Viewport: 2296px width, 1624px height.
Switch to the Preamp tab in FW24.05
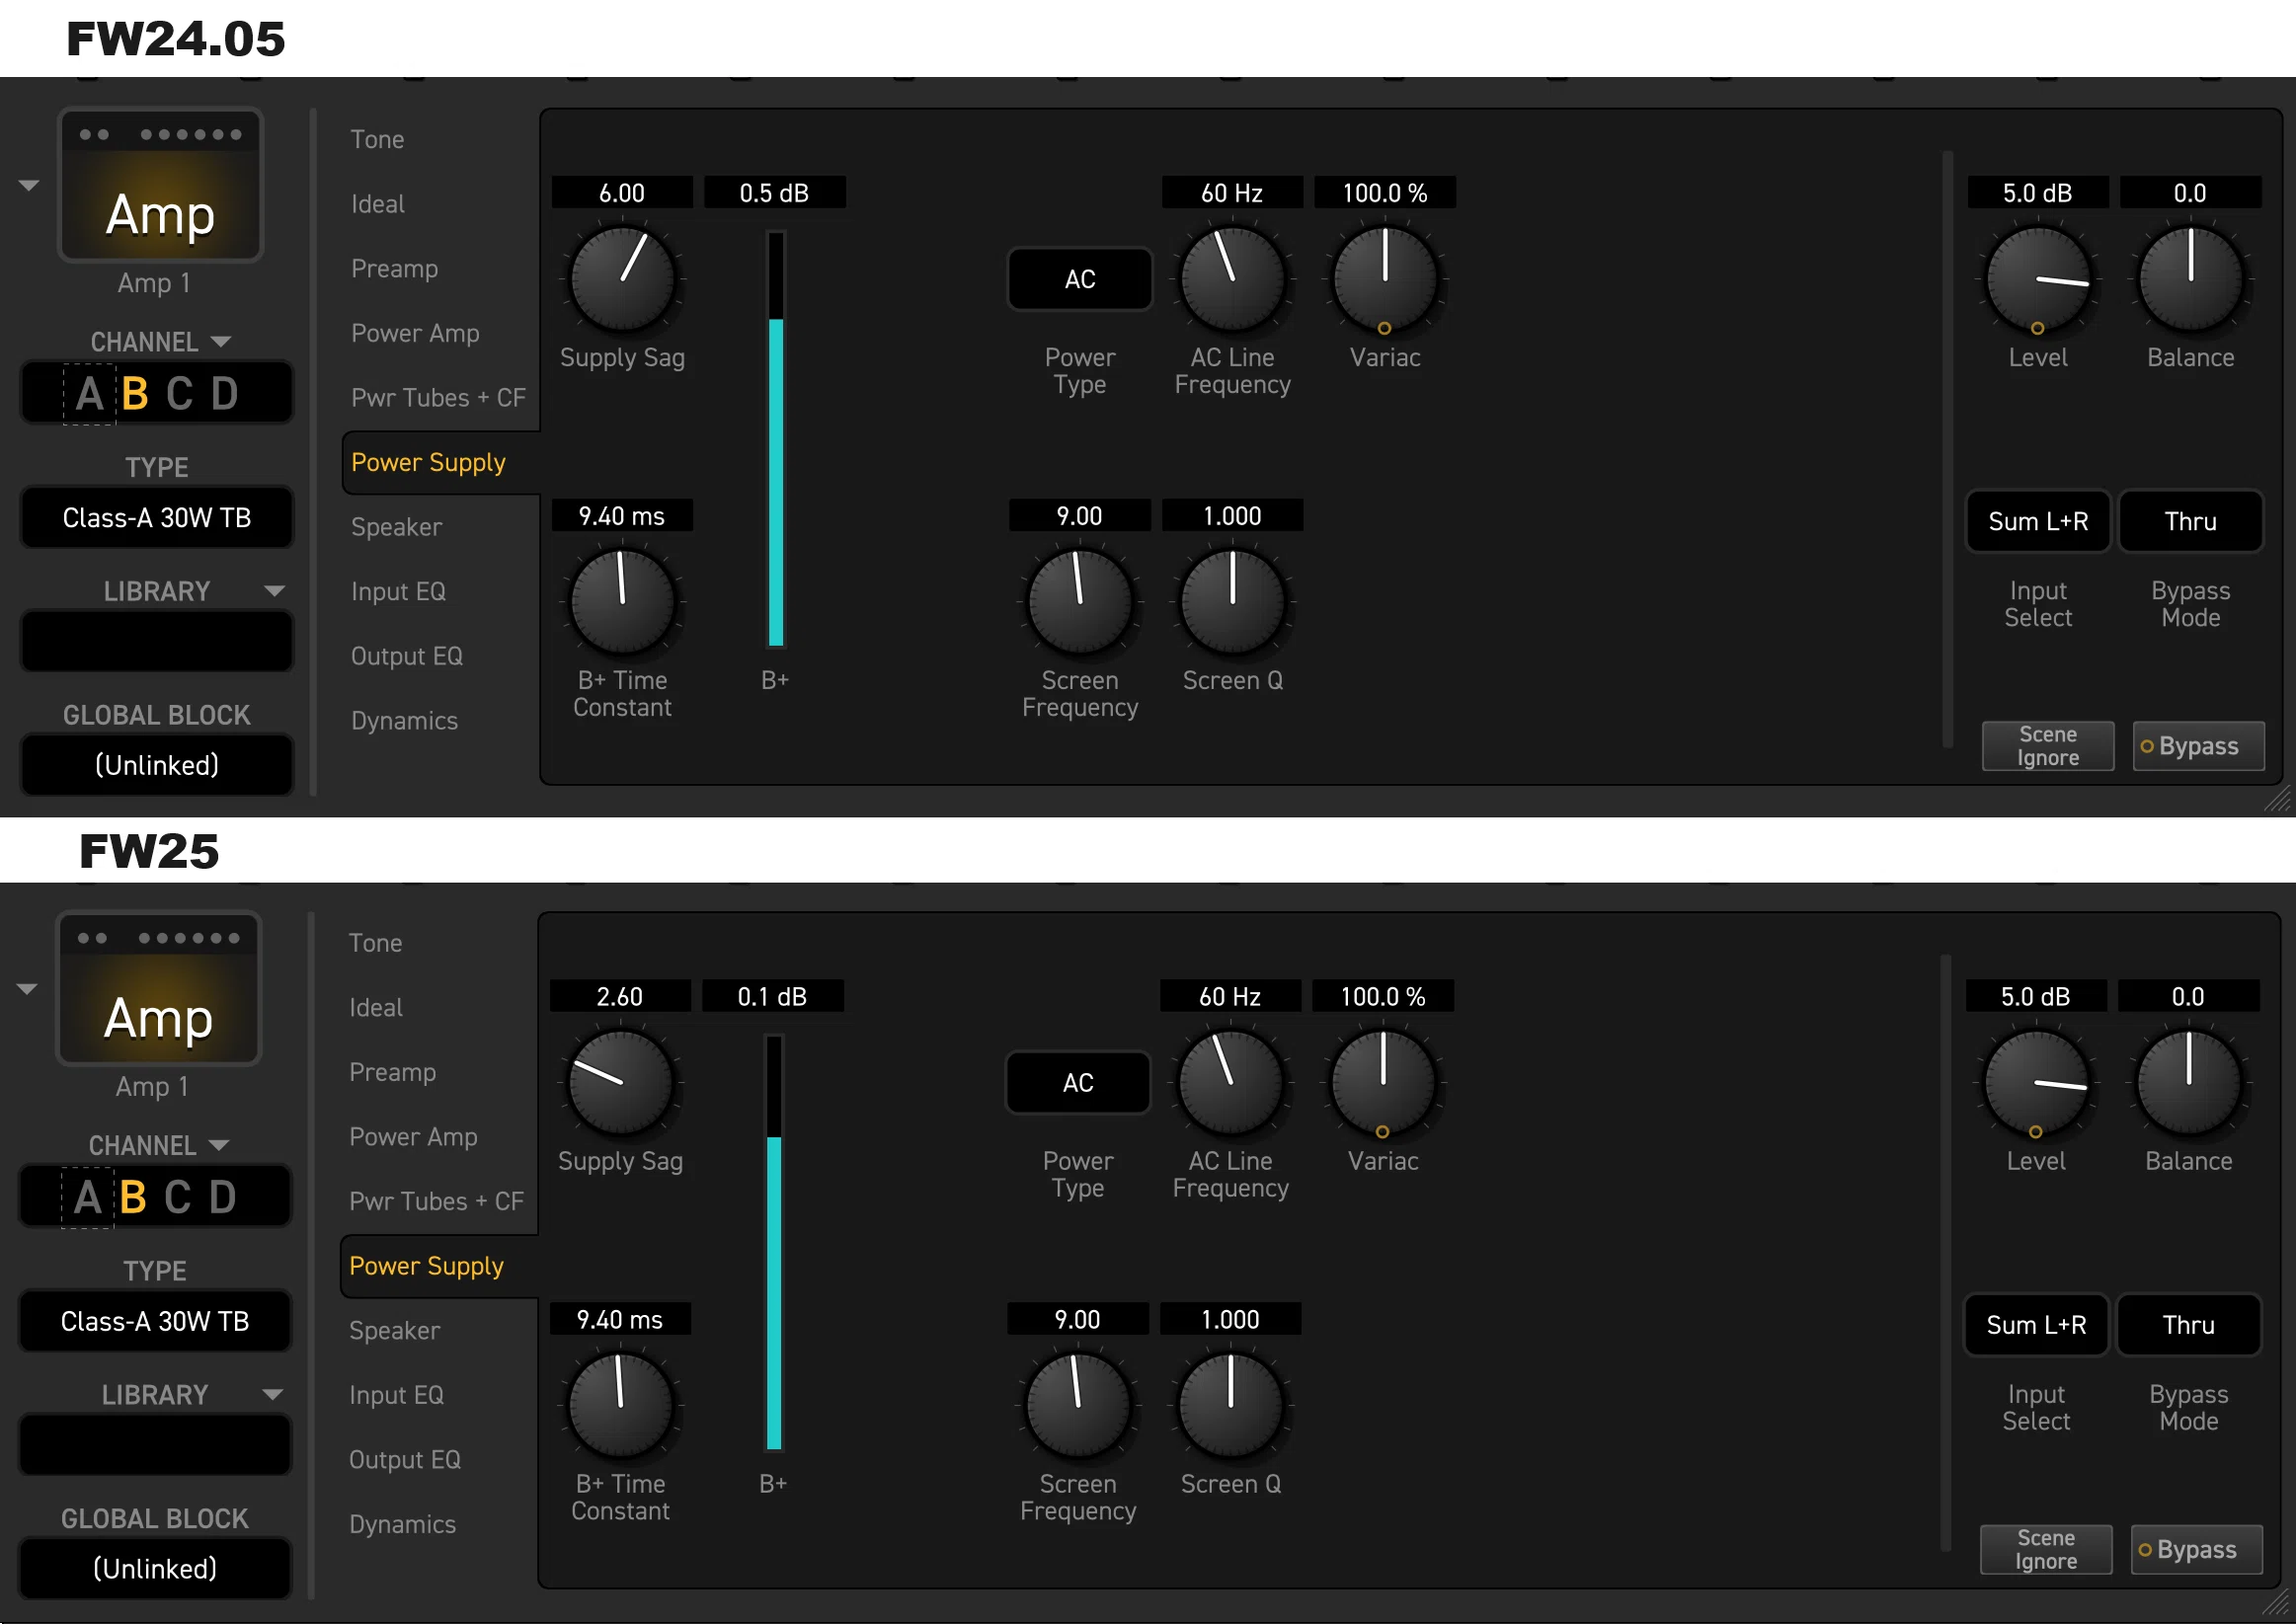394,269
